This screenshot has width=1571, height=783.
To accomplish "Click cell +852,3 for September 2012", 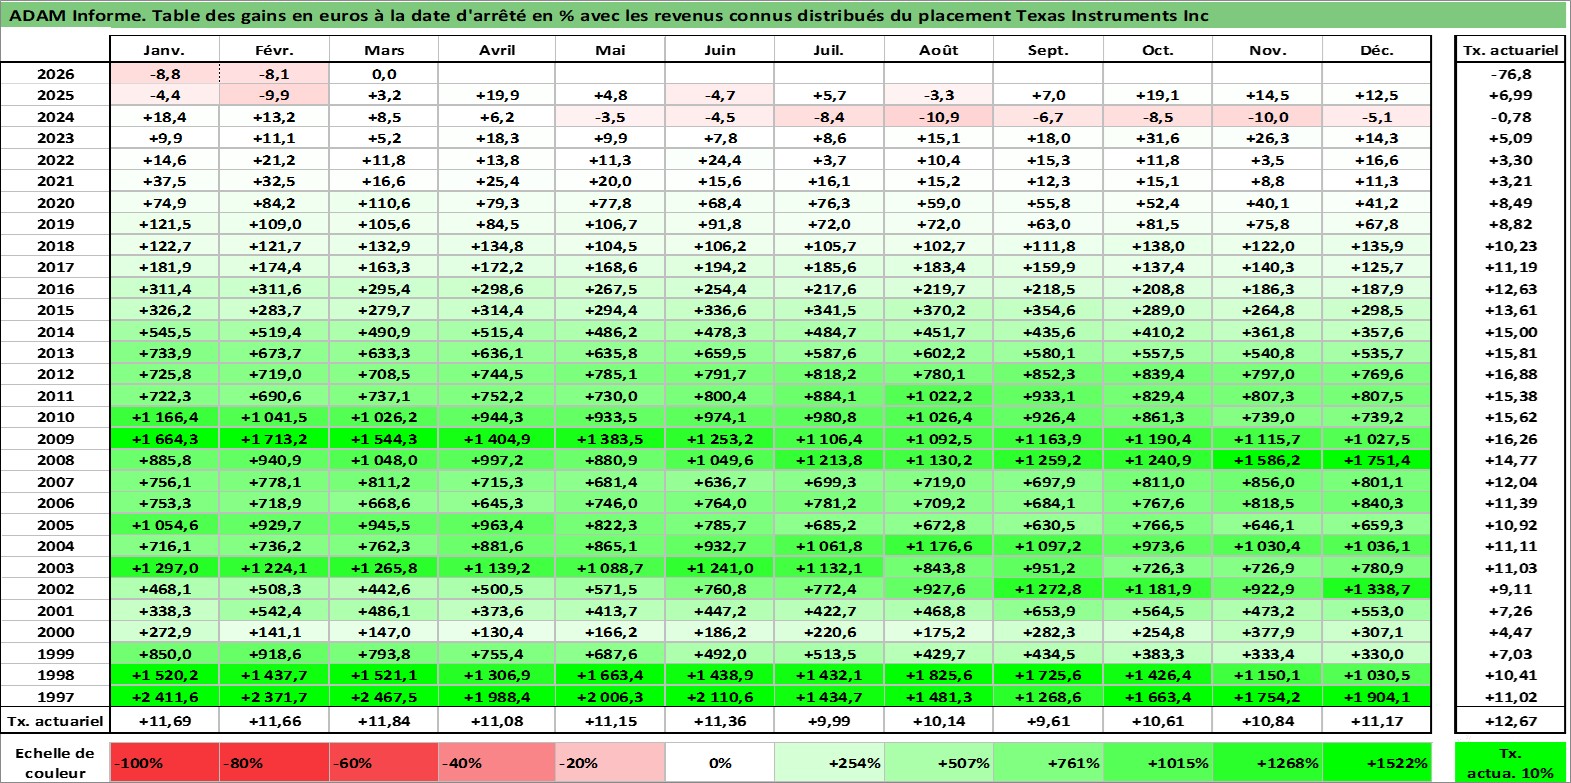I will click(x=1048, y=374).
